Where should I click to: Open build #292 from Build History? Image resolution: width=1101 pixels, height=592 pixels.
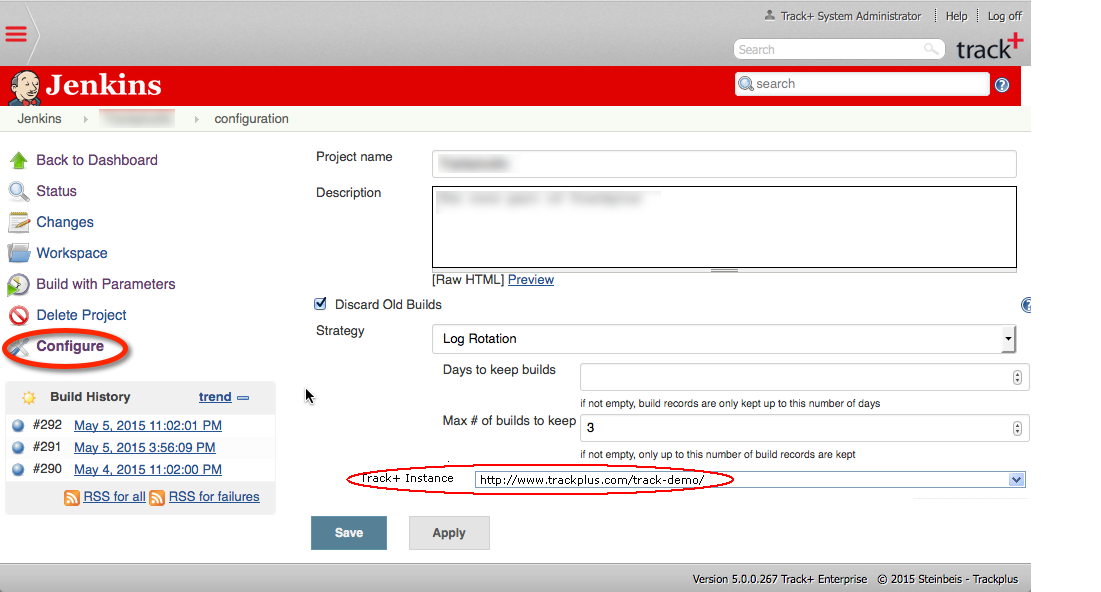click(x=147, y=425)
